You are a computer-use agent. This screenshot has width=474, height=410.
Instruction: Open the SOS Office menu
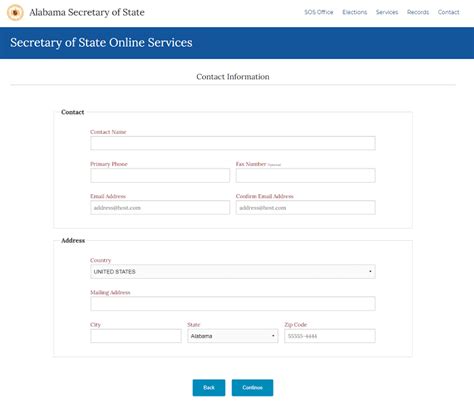click(319, 12)
